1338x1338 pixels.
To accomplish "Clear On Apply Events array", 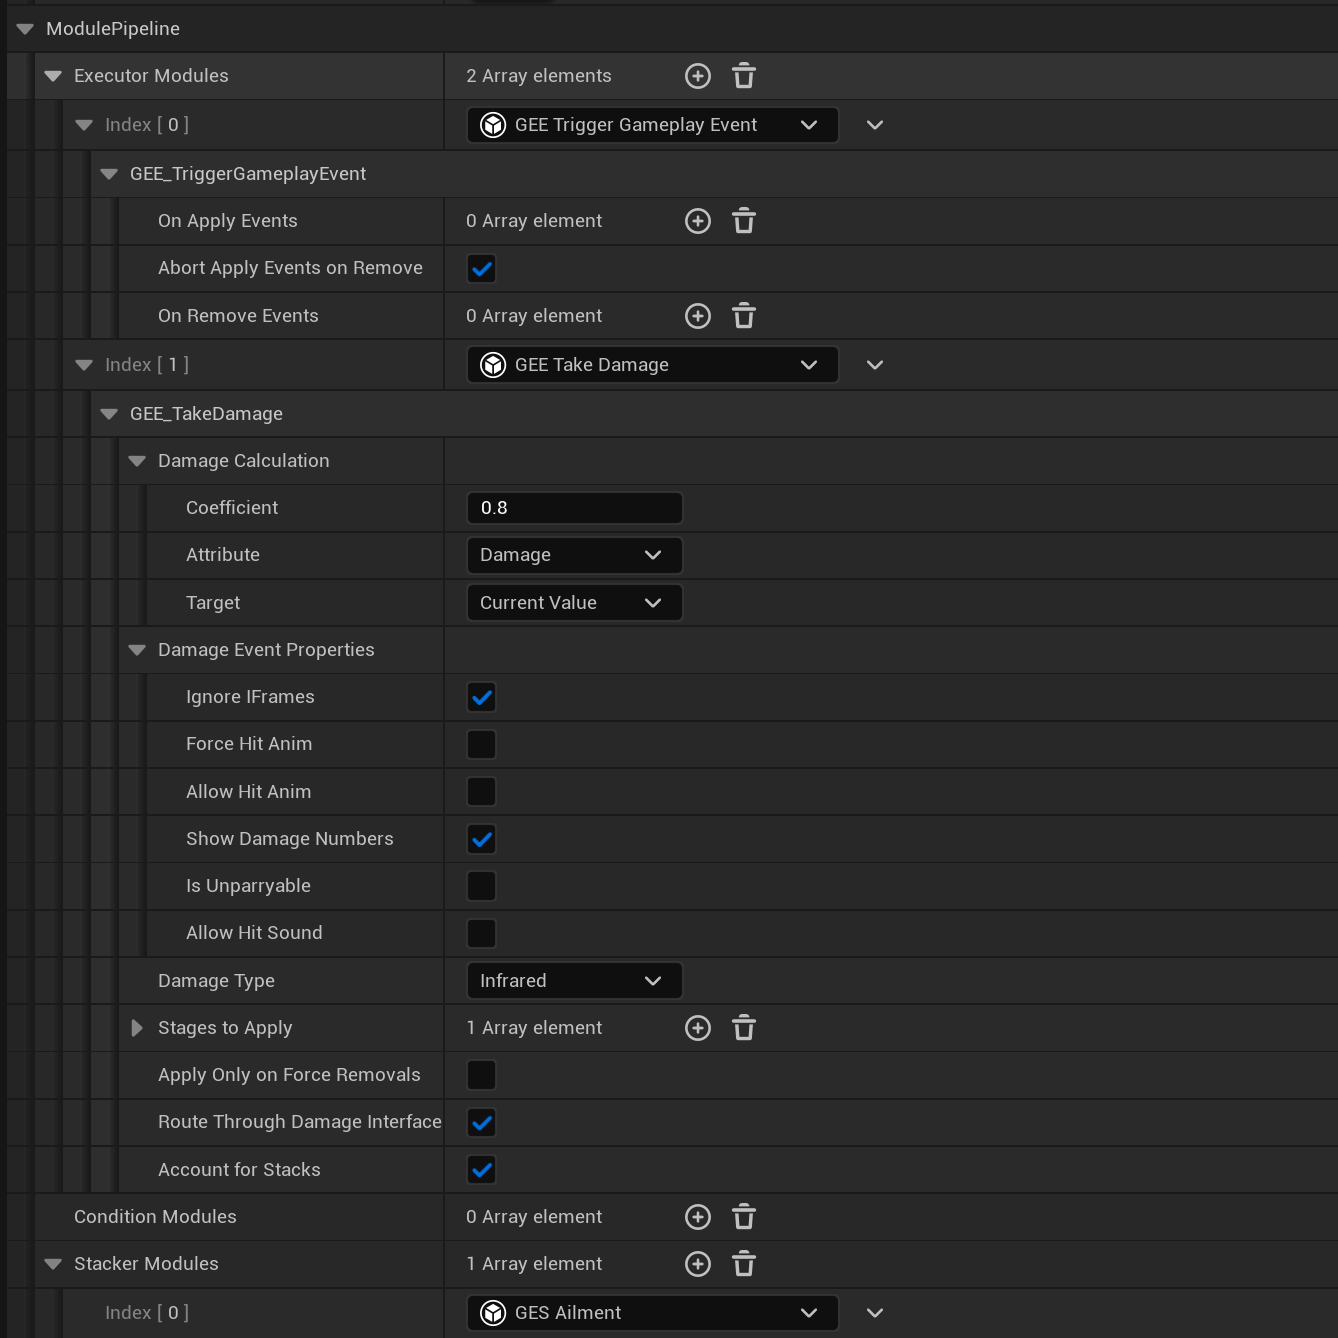I will click(744, 221).
